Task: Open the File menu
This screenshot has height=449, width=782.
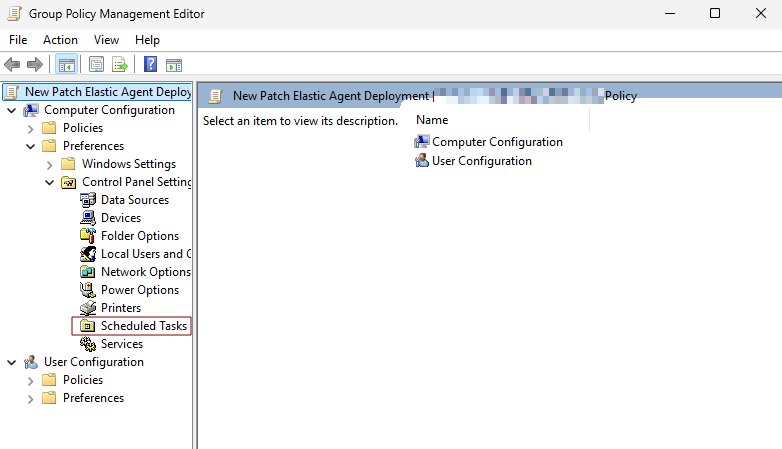Action: [18, 40]
